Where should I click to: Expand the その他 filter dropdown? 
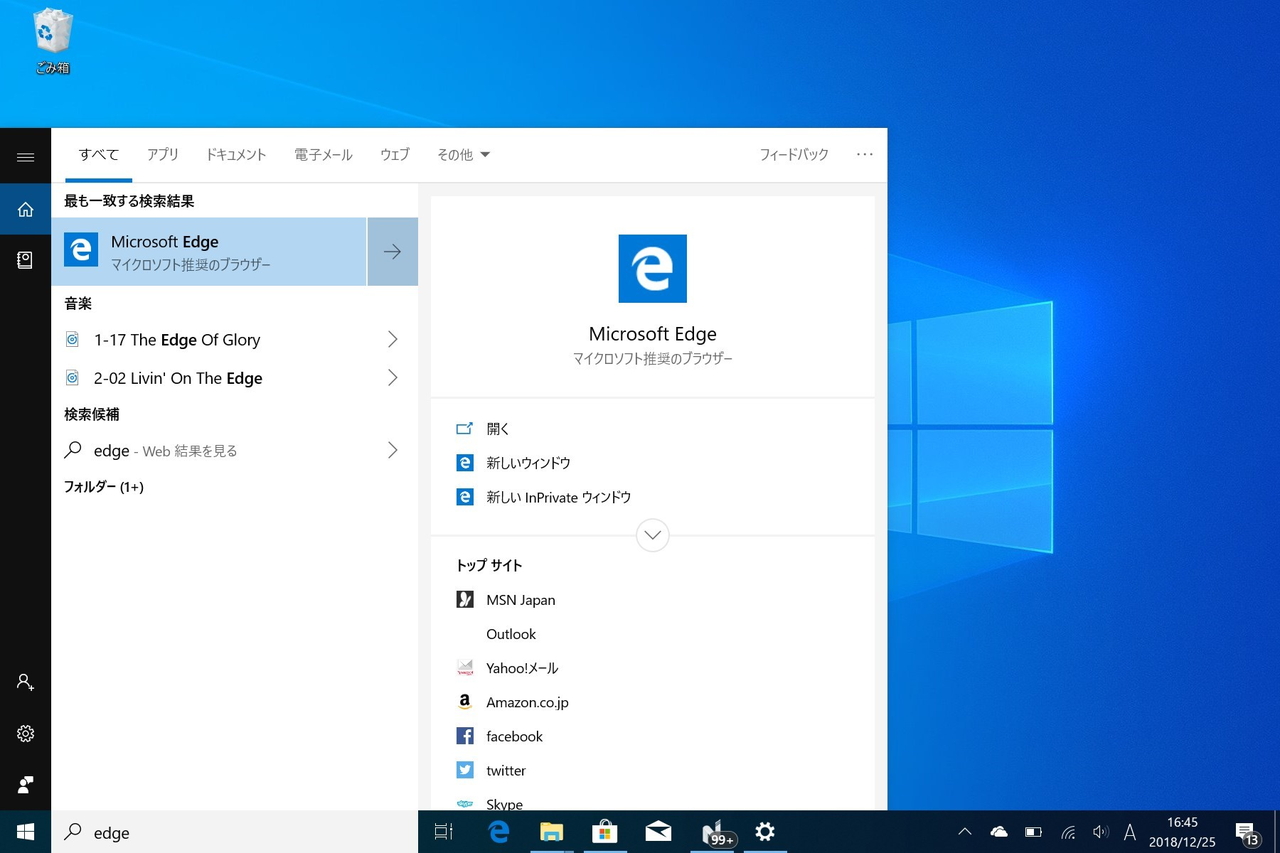(x=463, y=155)
